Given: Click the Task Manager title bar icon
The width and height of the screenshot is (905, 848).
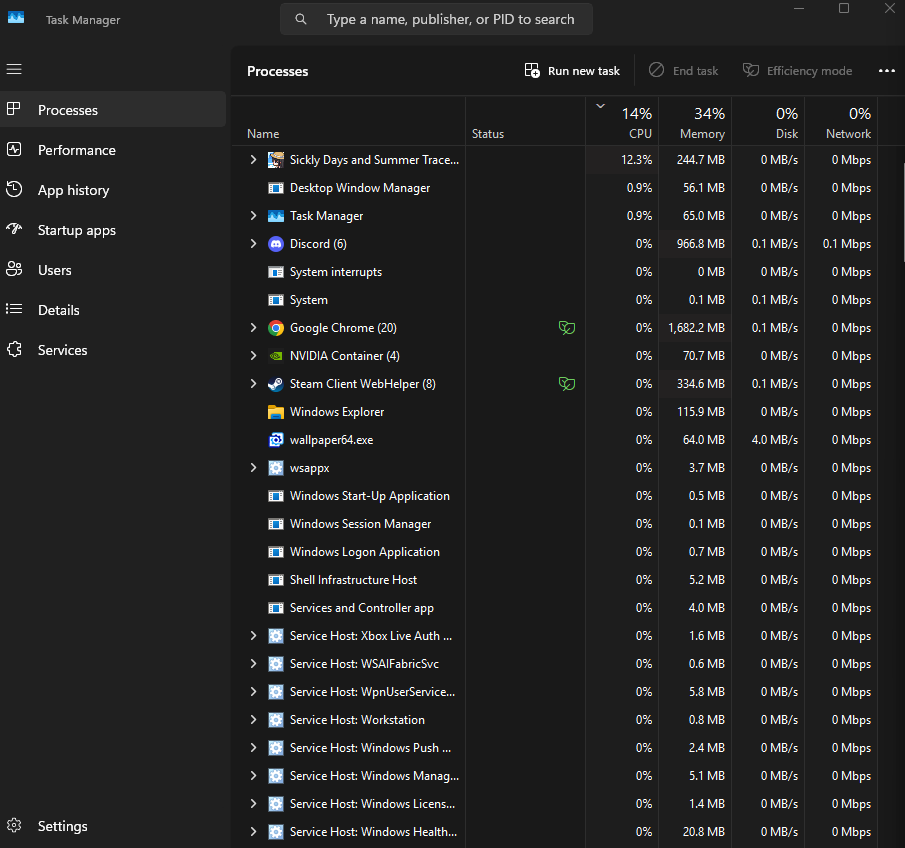Looking at the screenshot, I should [16, 17].
